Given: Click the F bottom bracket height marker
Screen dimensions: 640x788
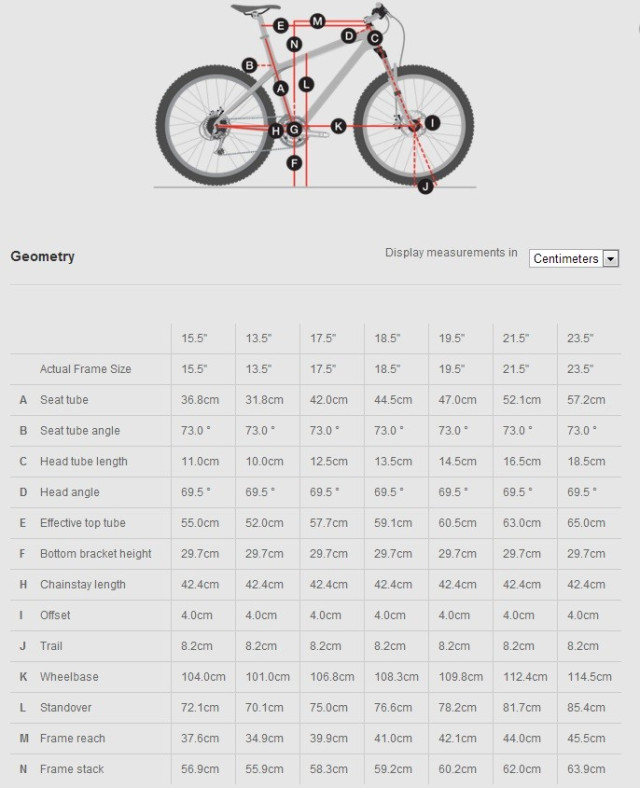Looking at the screenshot, I should (294, 163).
